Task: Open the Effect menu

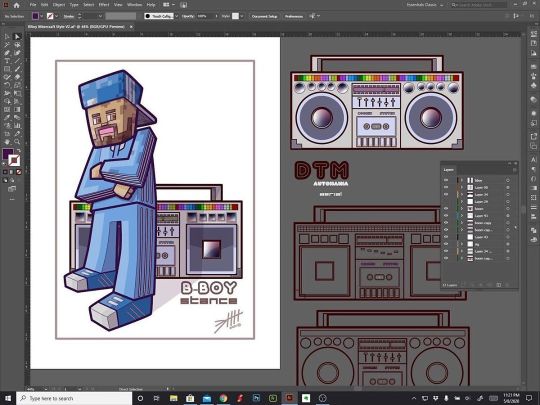Action: (104, 5)
